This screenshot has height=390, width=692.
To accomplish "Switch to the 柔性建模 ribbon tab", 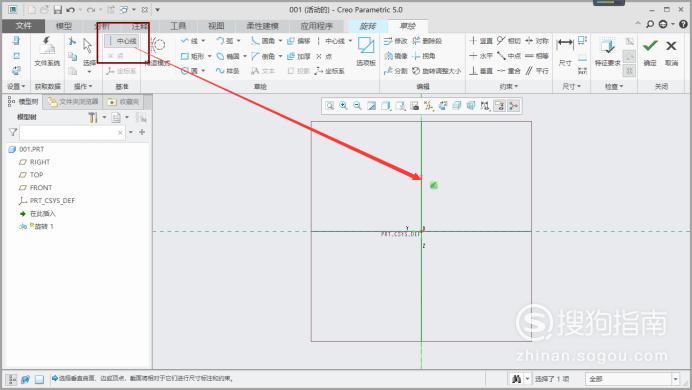I will (x=263, y=26).
